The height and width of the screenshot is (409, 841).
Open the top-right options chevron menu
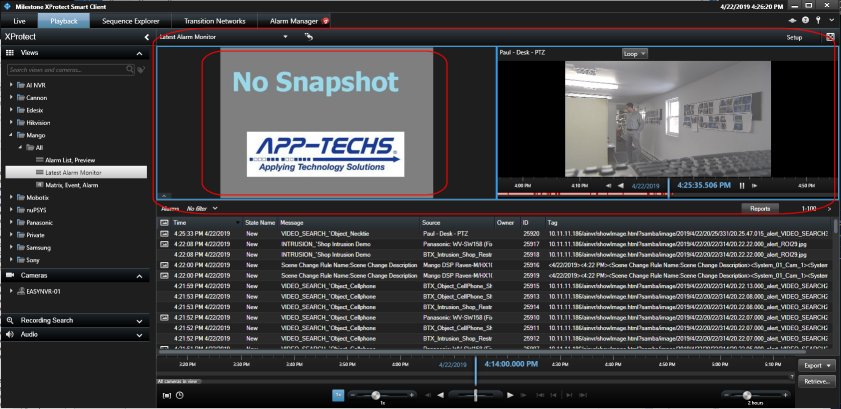tap(832, 20)
